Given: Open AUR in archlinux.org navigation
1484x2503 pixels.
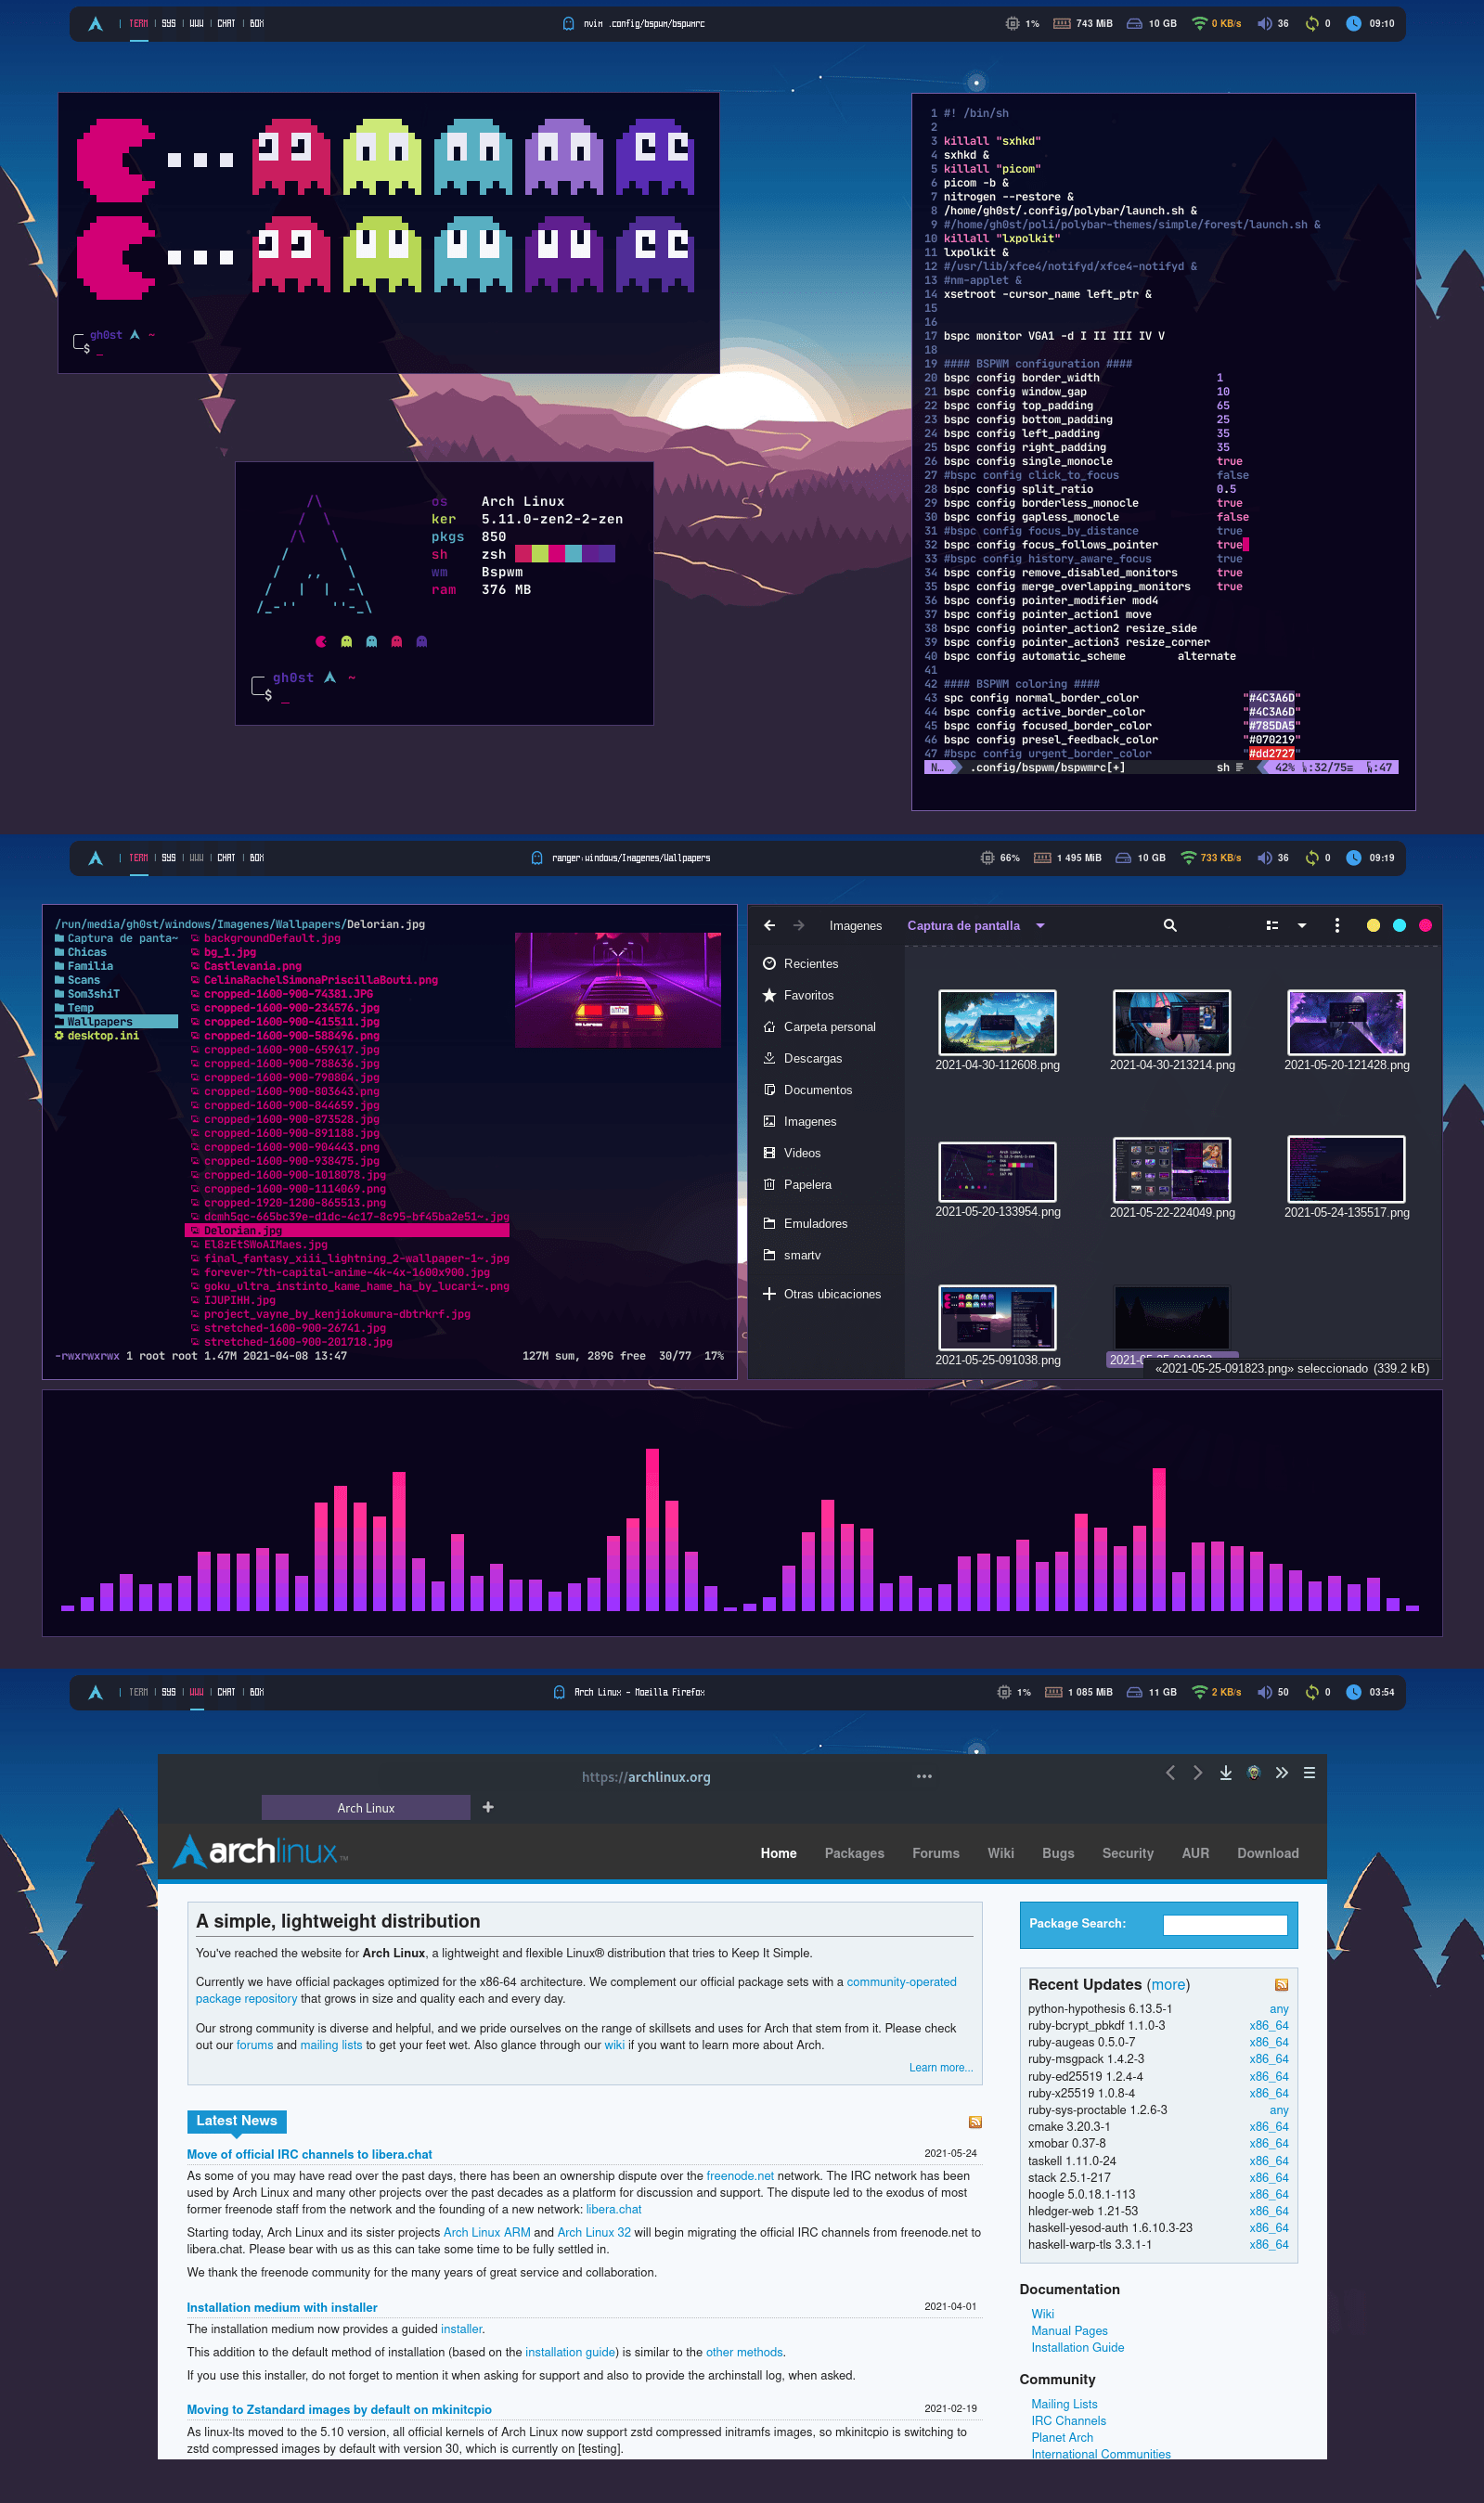Looking at the screenshot, I should point(1195,1852).
